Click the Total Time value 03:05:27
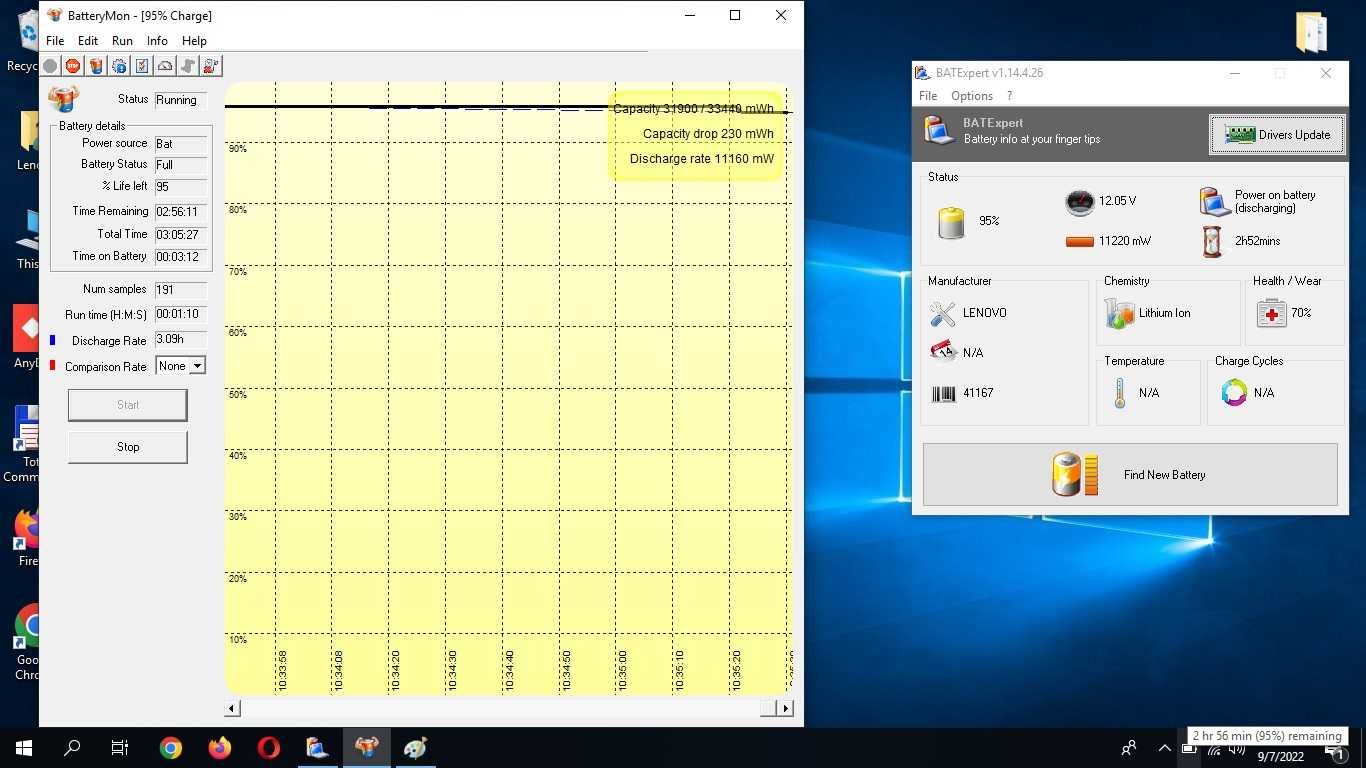The height and width of the screenshot is (768, 1366). click(181, 234)
